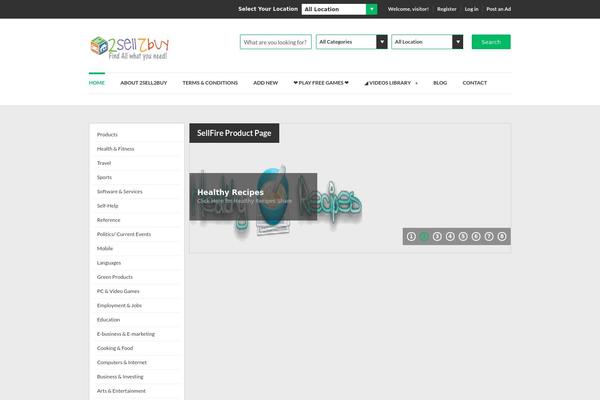The image size is (600, 400).
Task: Open Business & Investing category
Action: (120, 377)
